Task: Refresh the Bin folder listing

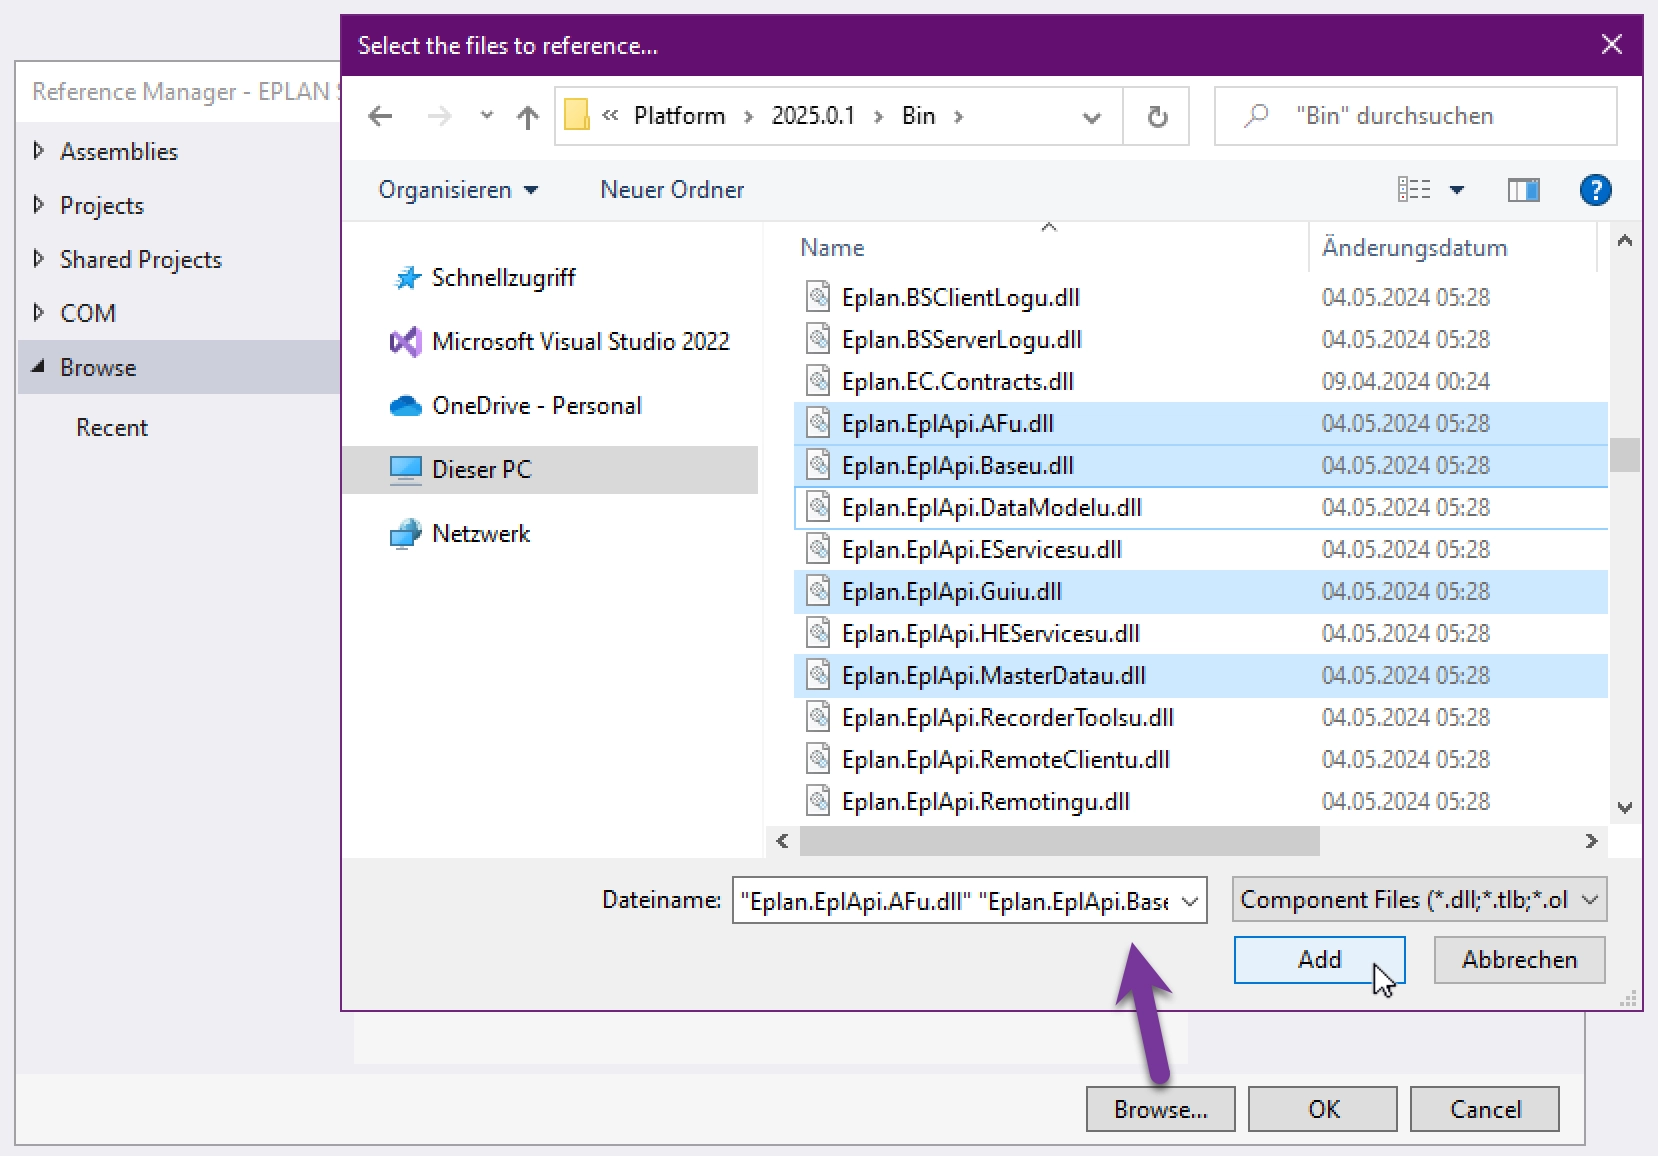Action: [1157, 117]
